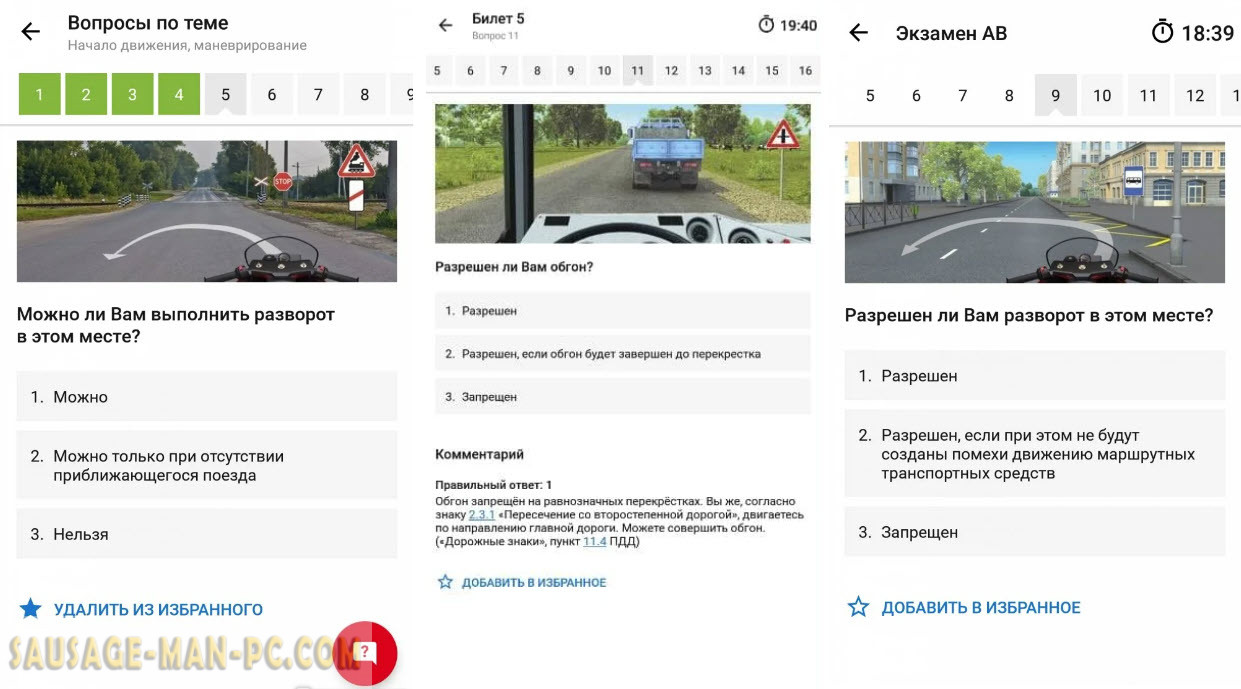Tap the star outline under Билет 5 comment
Image resolution: width=1241 pixels, height=689 pixels.
(x=446, y=582)
